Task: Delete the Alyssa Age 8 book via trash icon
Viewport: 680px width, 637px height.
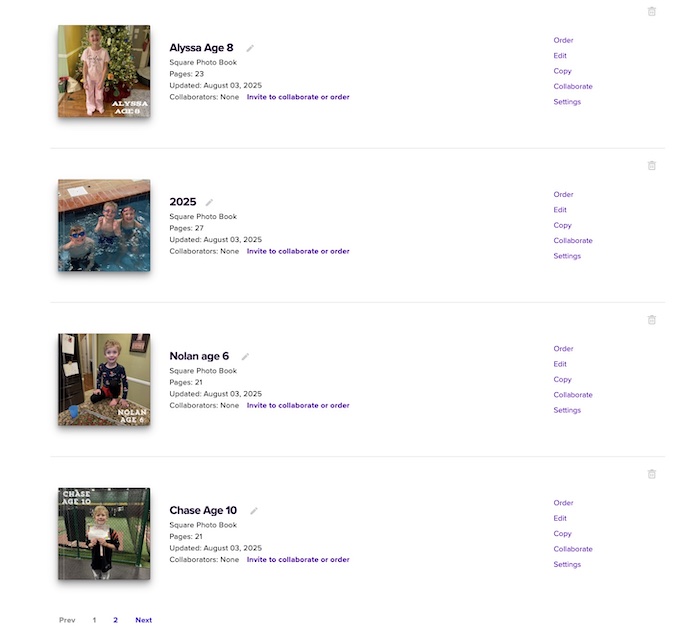Action: coord(652,11)
